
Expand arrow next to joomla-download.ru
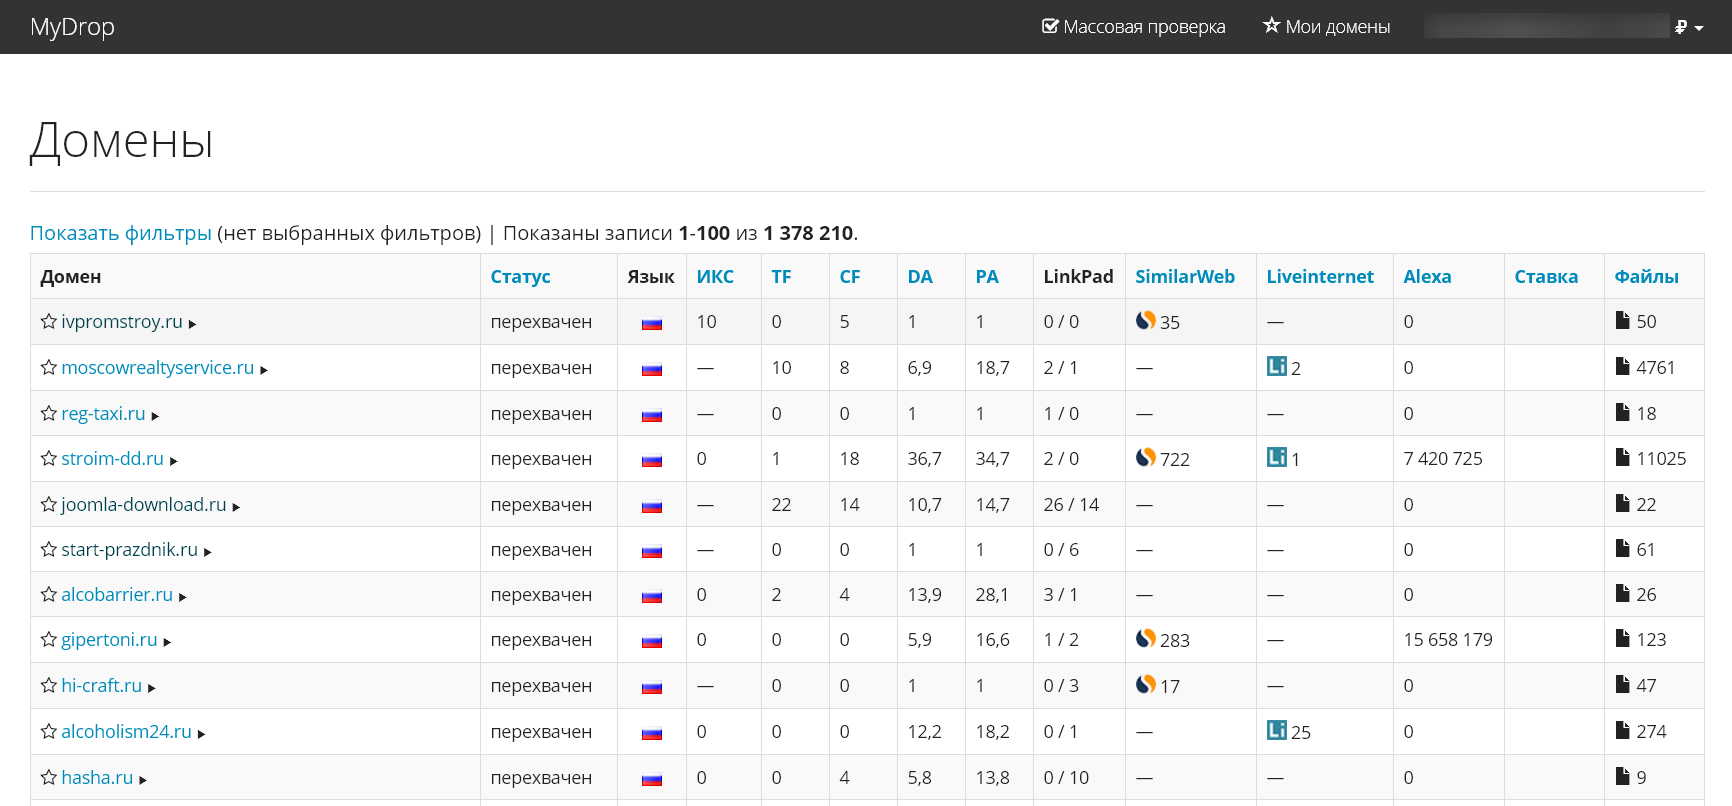click(236, 507)
